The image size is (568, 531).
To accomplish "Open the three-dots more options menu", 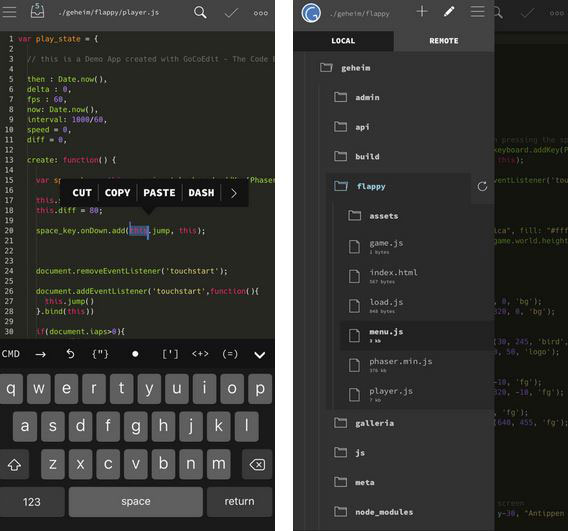I will pos(261,13).
